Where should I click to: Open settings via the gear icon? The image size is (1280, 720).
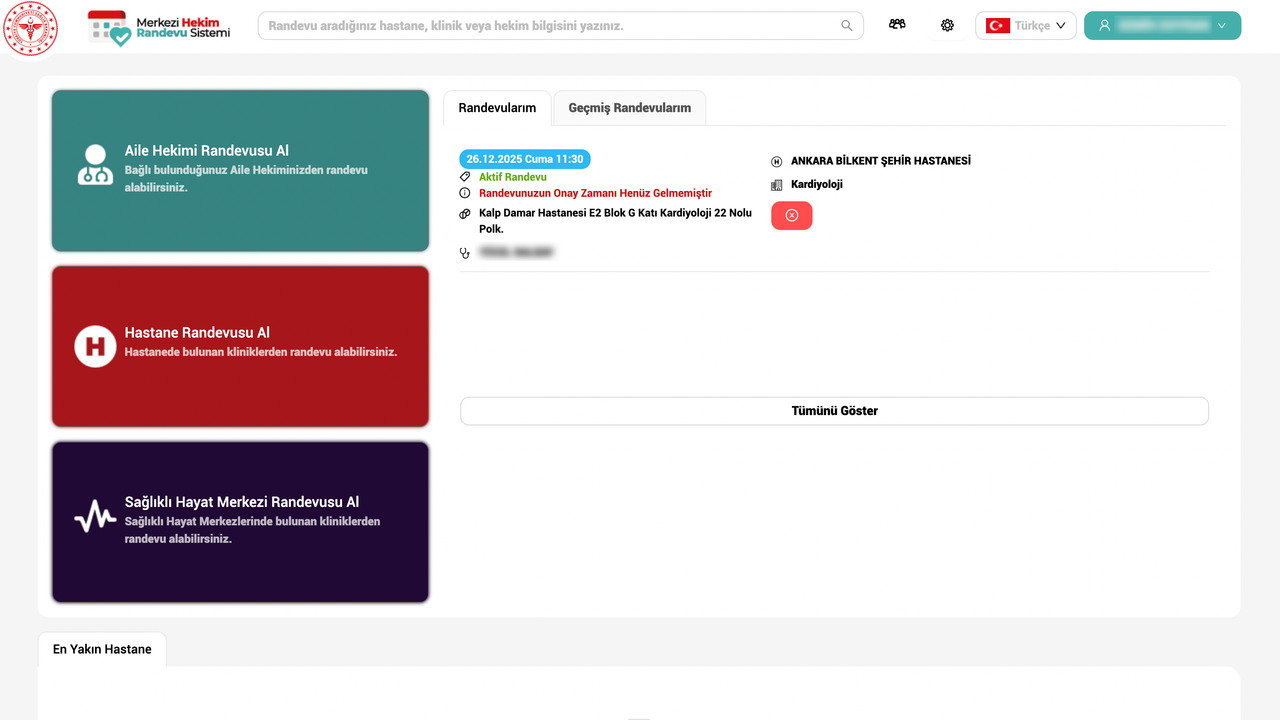[947, 26]
